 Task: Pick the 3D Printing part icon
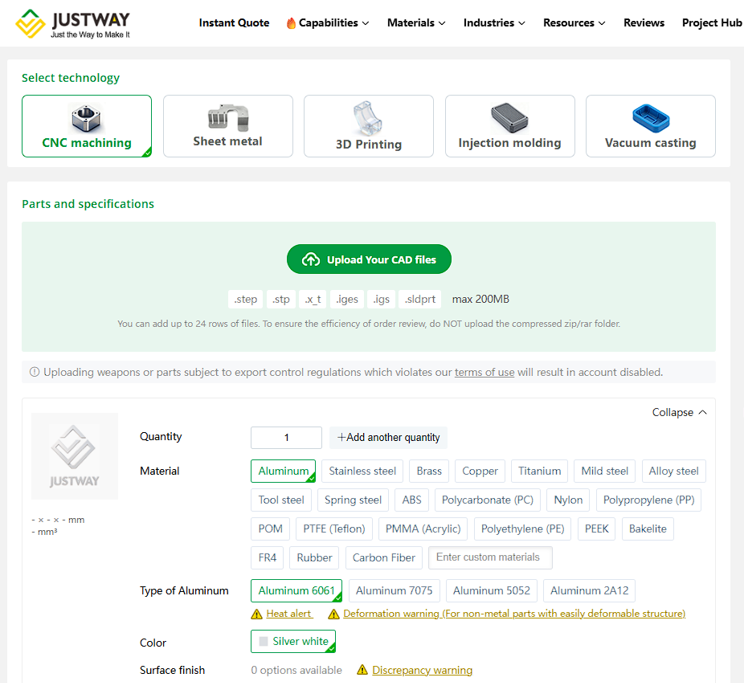click(368, 118)
